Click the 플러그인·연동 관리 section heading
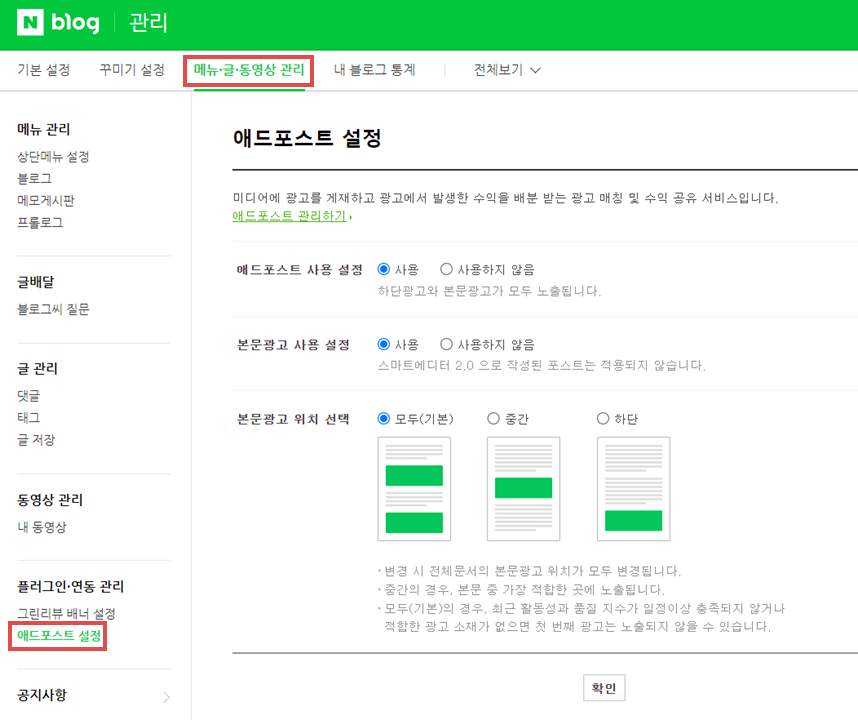 (71, 587)
